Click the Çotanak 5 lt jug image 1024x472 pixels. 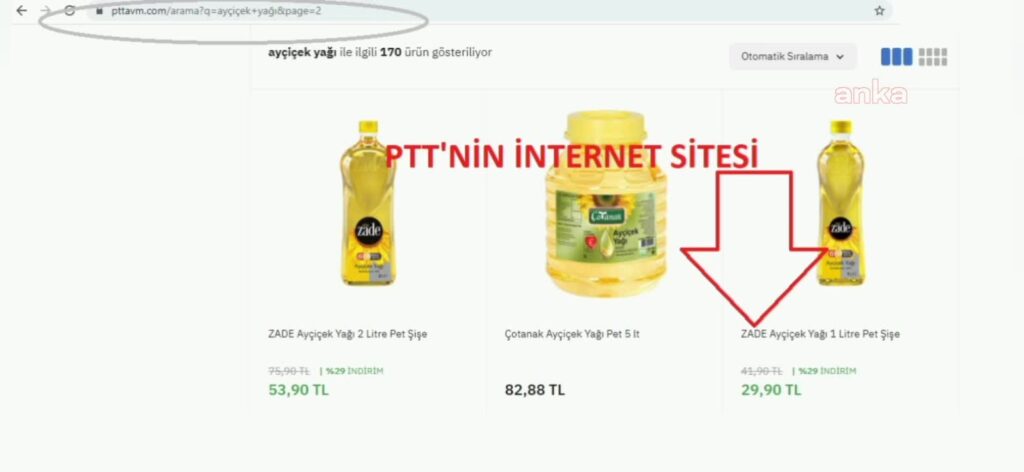click(606, 204)
